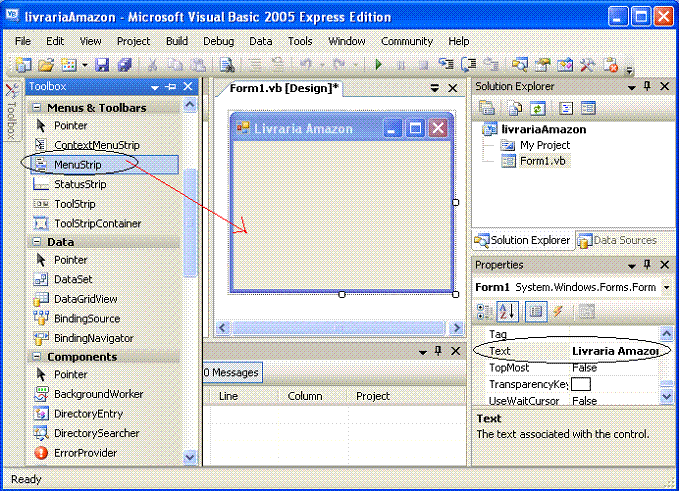The height and width of the screenshot is (491, 679).
Task: Select DataGridView in the Toolbox
Action: click(104, 299)
